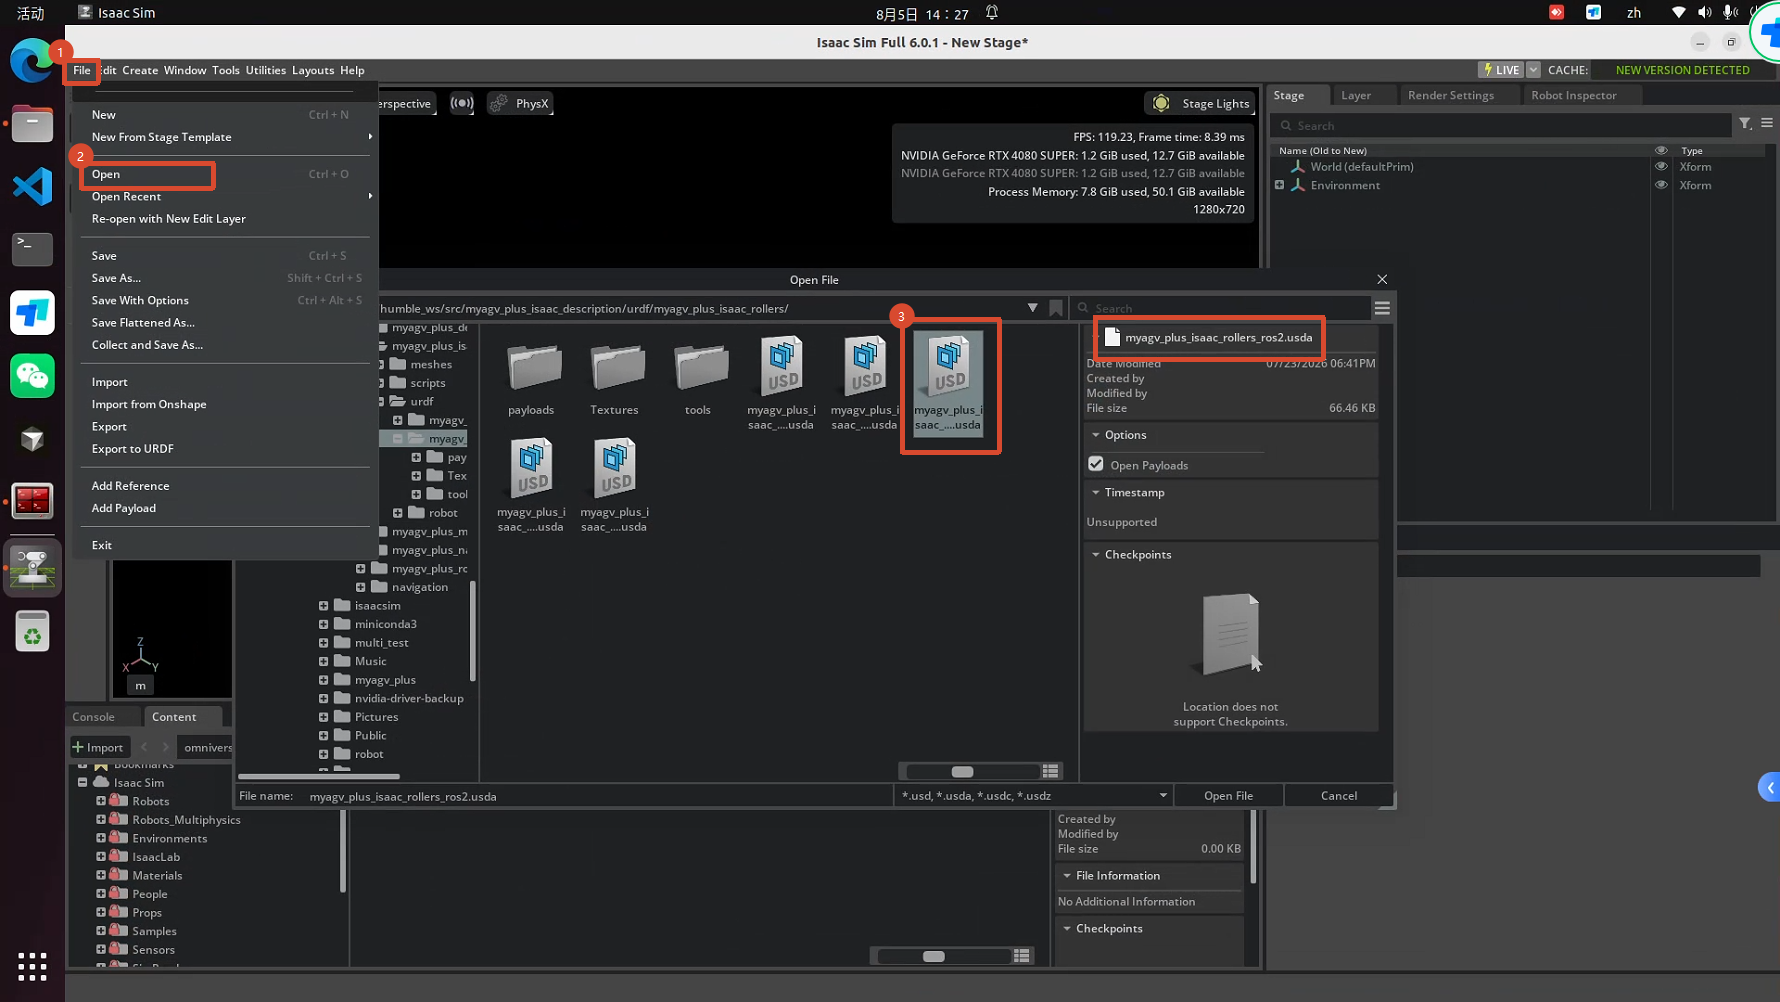This screenshot has height=1002, width=1780.
Task: Toggle the Open Payloads checkbox
Action: click(x=1096, y=464)
